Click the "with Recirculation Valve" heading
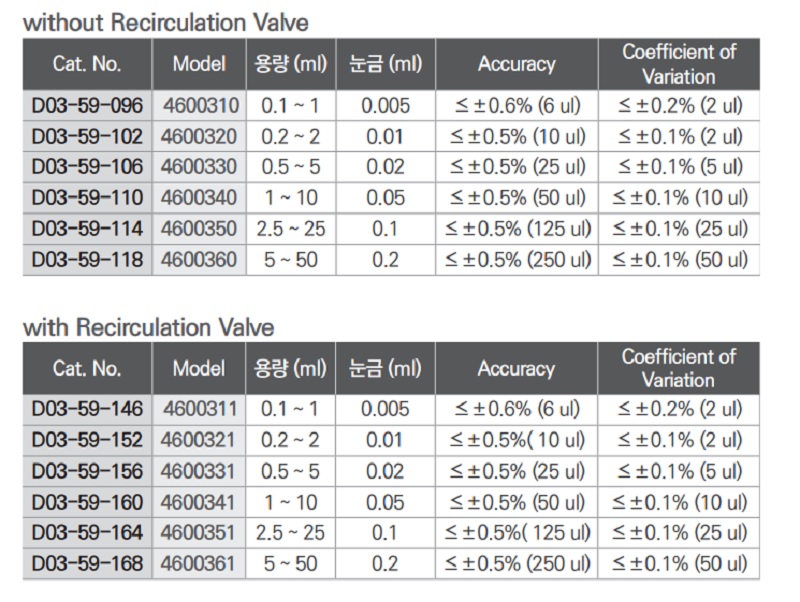 tap(148, 326)
